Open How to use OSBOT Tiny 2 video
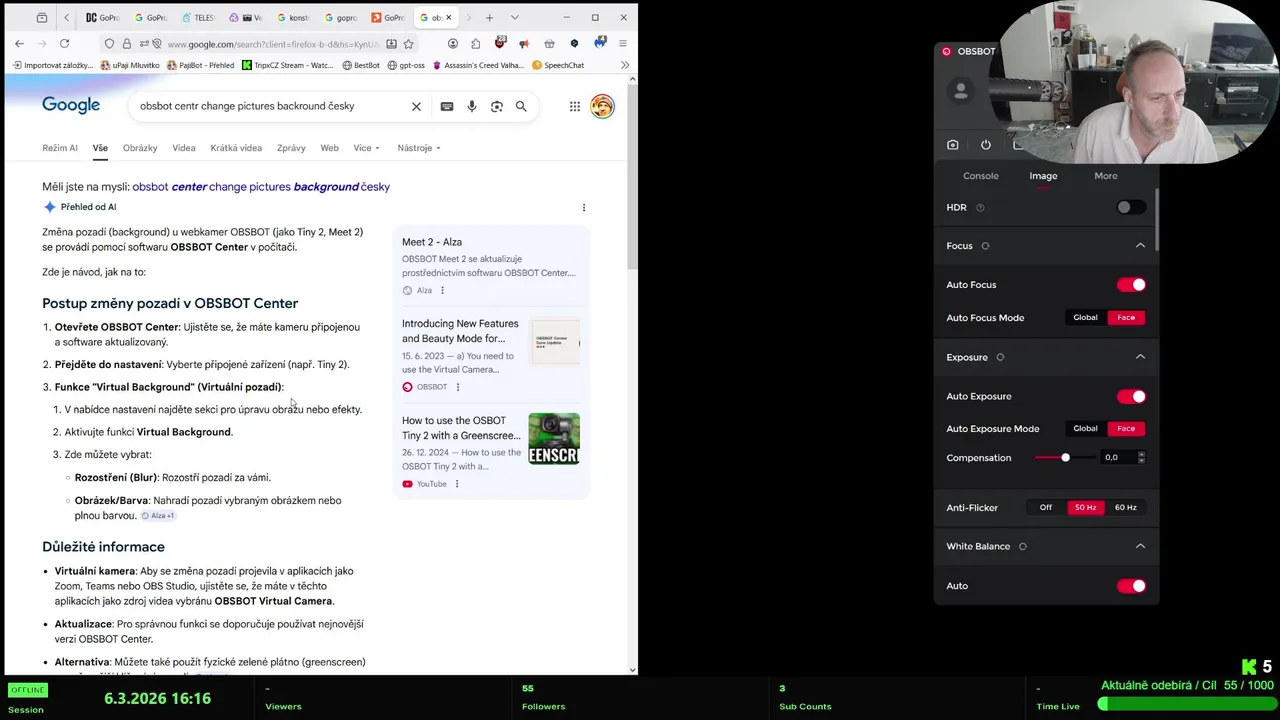Screen dimensions: 1280x720 (x=461, y=428)
